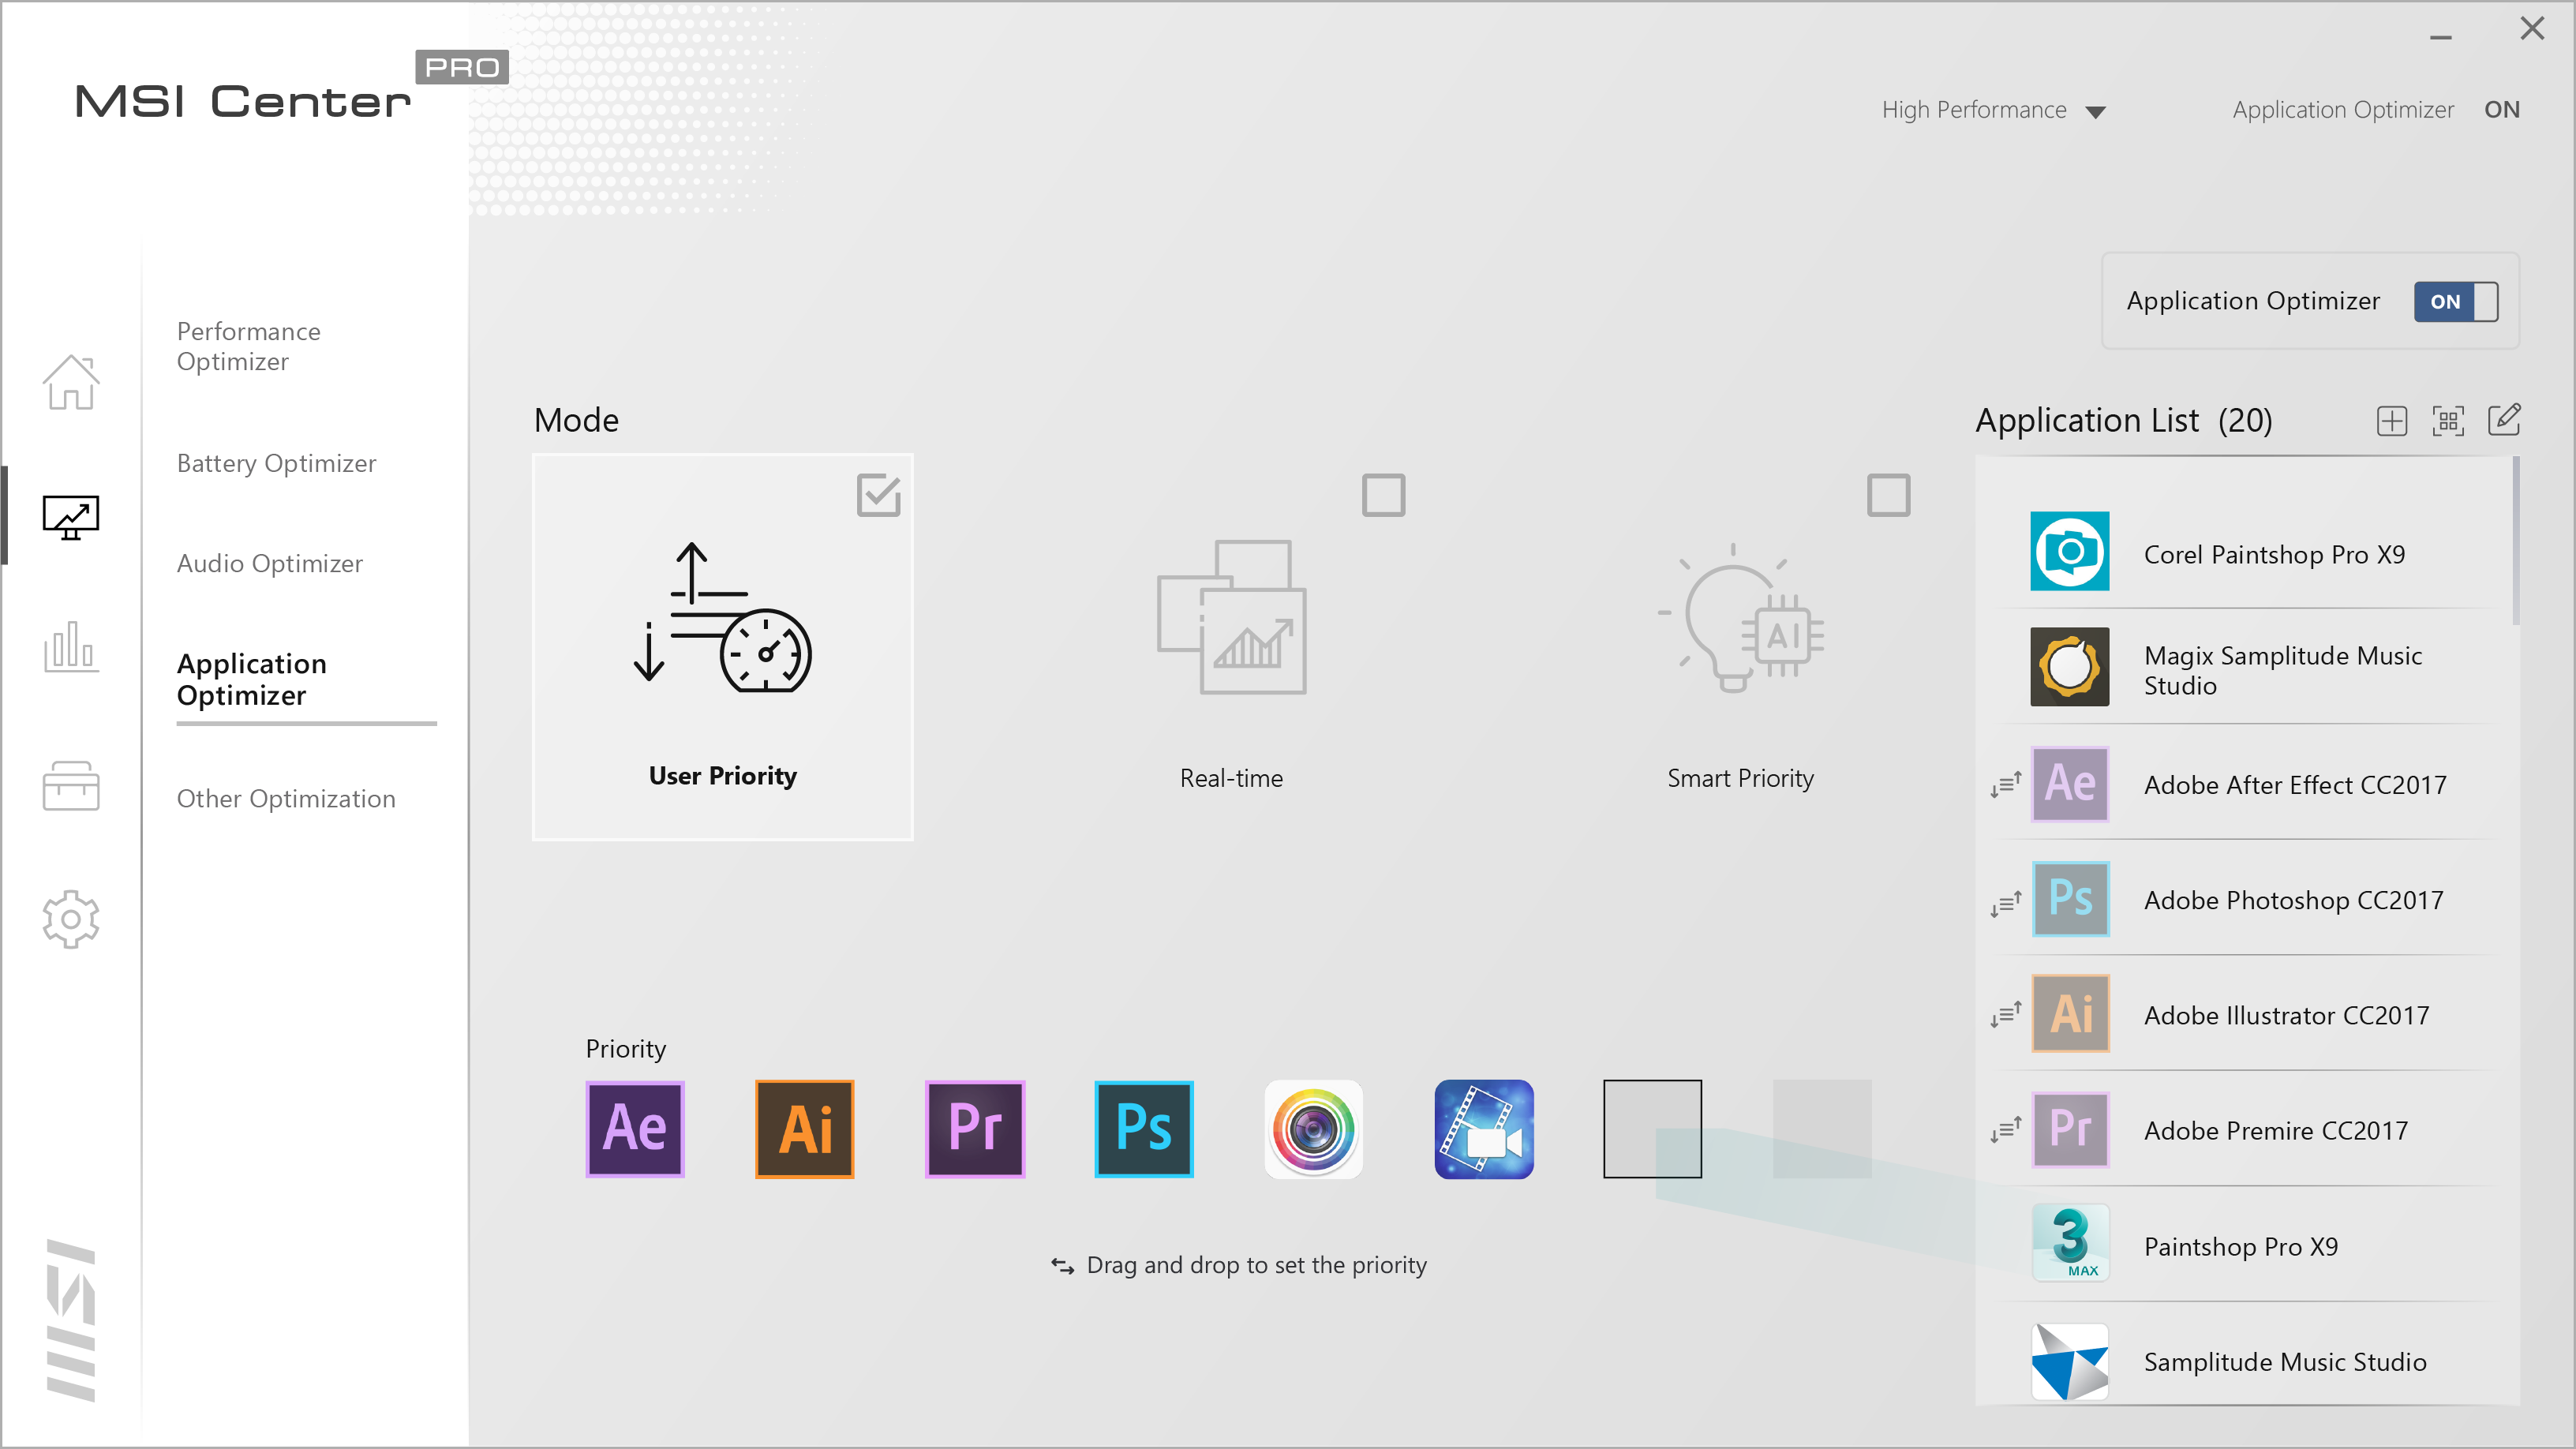Open the toolbox sidebar icon
The width and height of the screenshot is (2576, 1449).
click(x=71, y=786)
